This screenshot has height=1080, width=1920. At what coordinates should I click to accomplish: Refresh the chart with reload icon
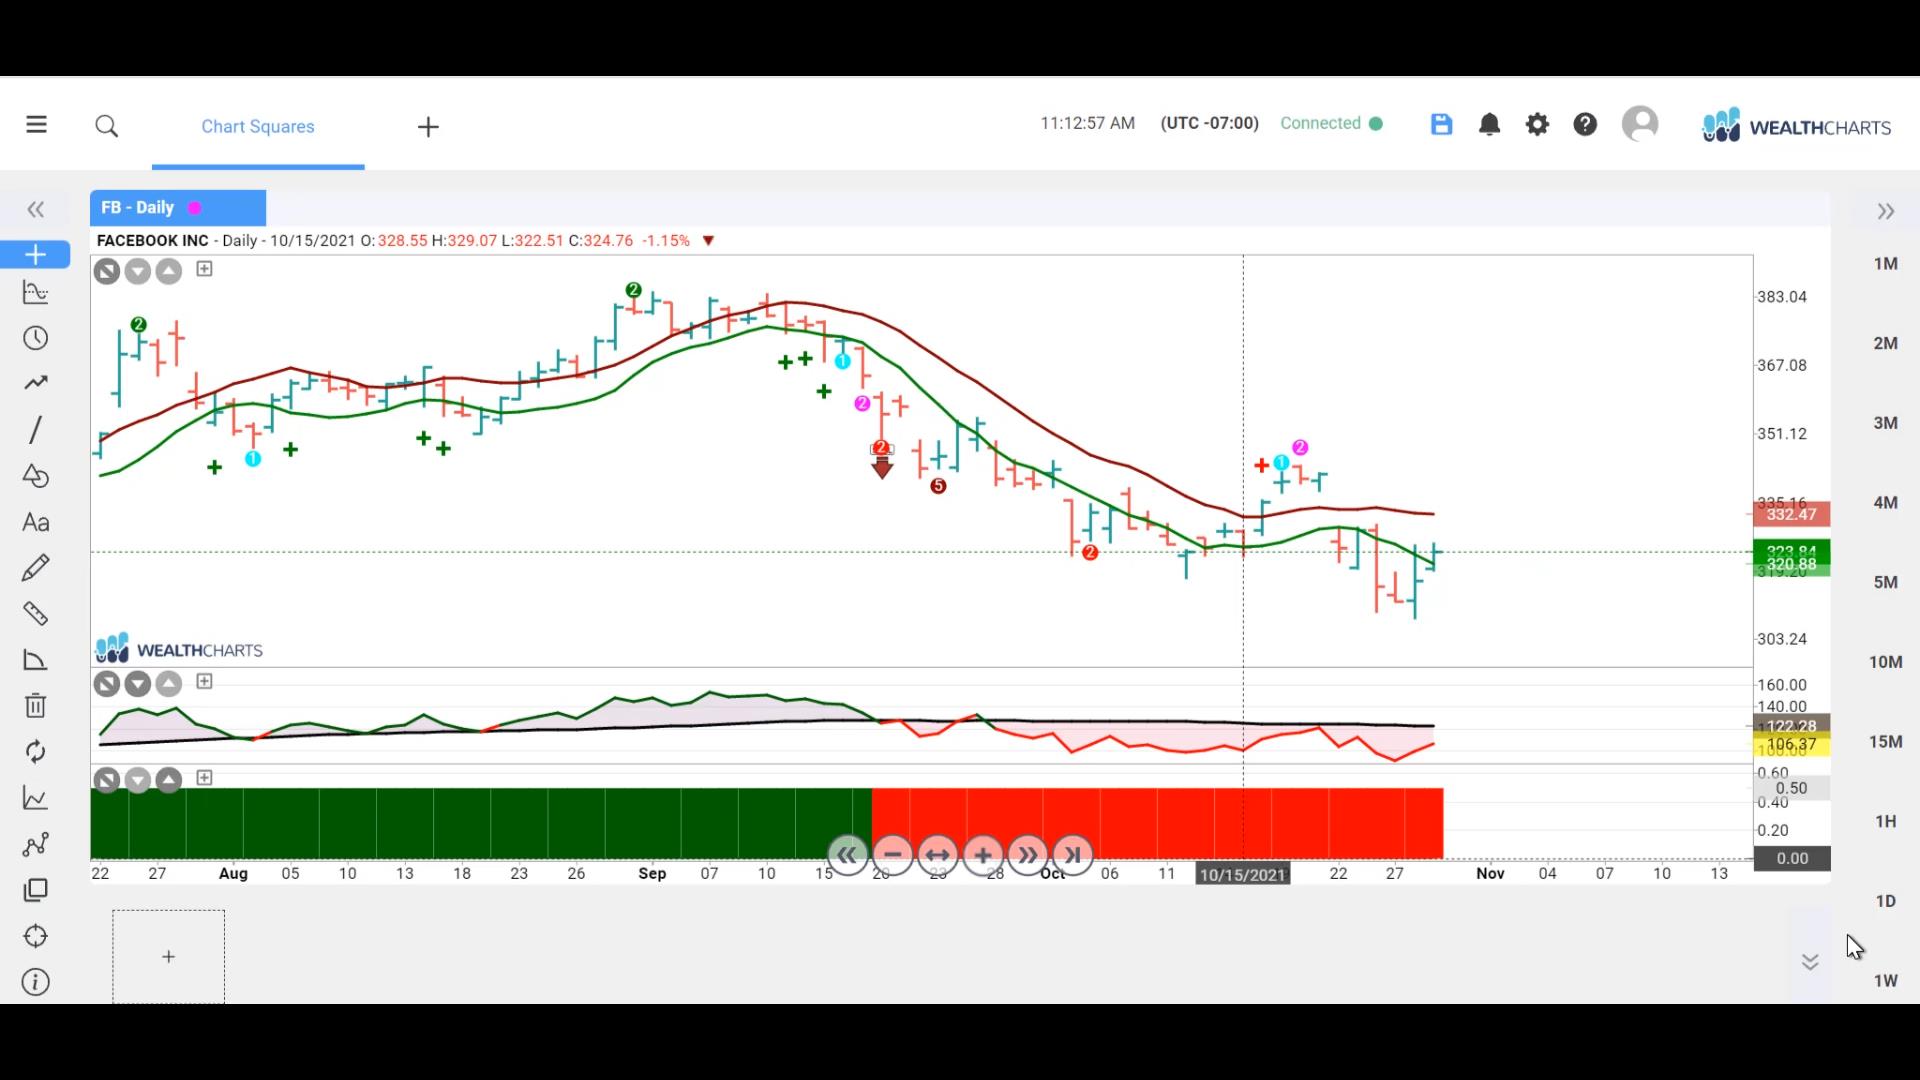[35, 752]
